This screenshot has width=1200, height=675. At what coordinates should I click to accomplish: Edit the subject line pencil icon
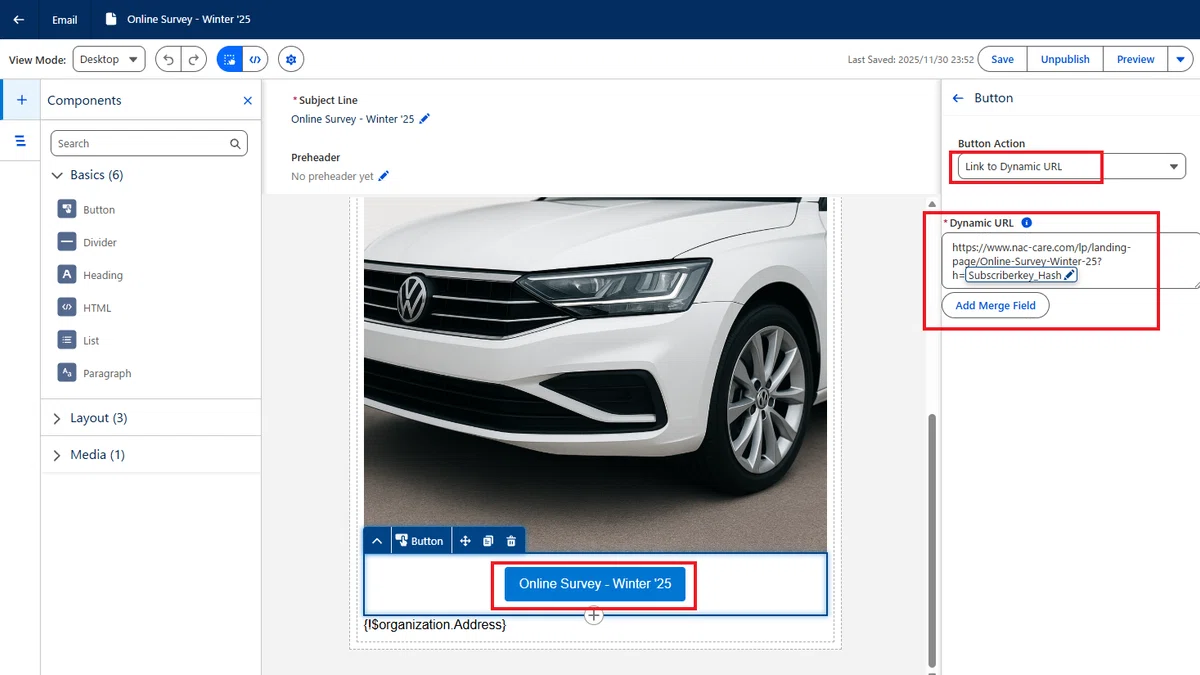pyautogui.click(x=424, y=119)
